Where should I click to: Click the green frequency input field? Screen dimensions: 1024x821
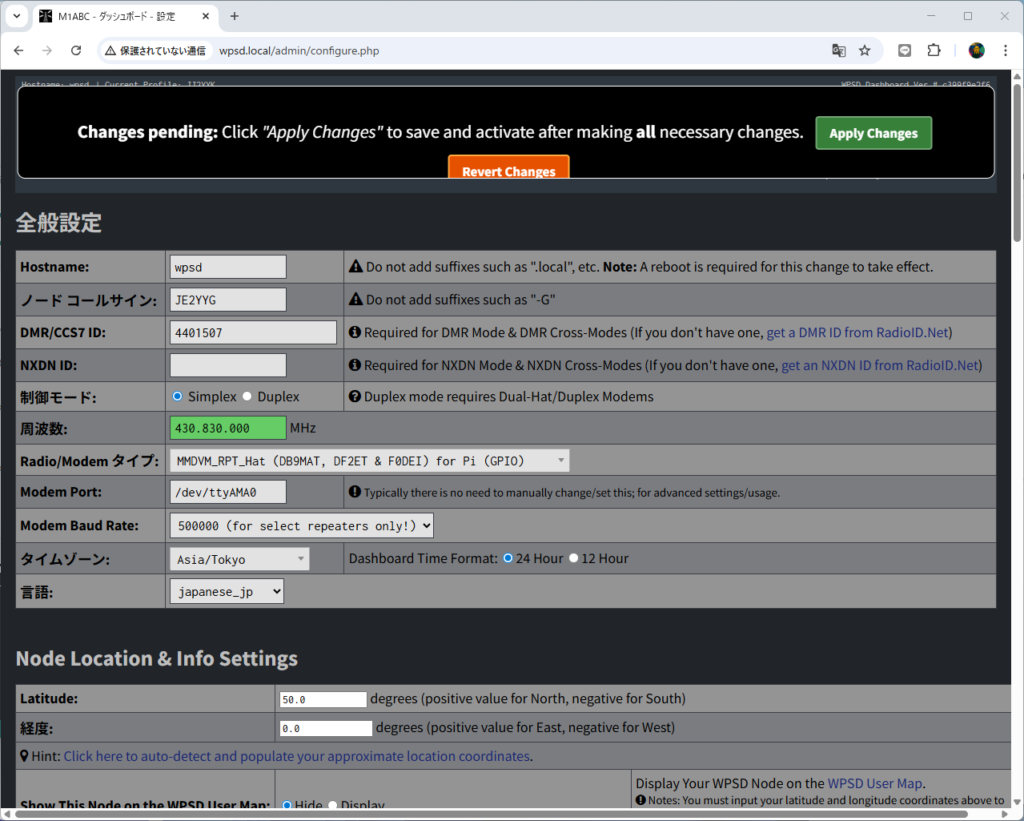pyautogui.click(x=228, y=428)
